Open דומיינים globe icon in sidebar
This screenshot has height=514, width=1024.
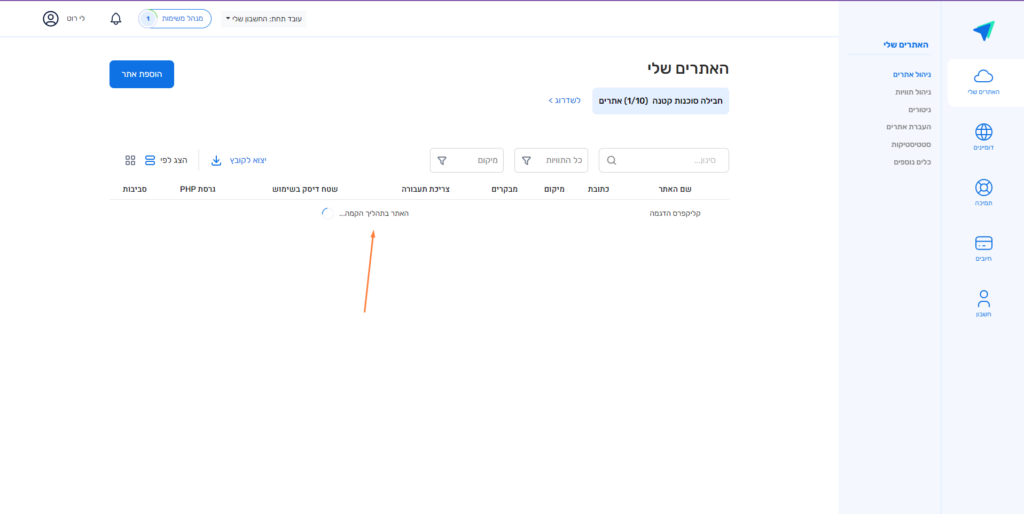tap(983, 132)
